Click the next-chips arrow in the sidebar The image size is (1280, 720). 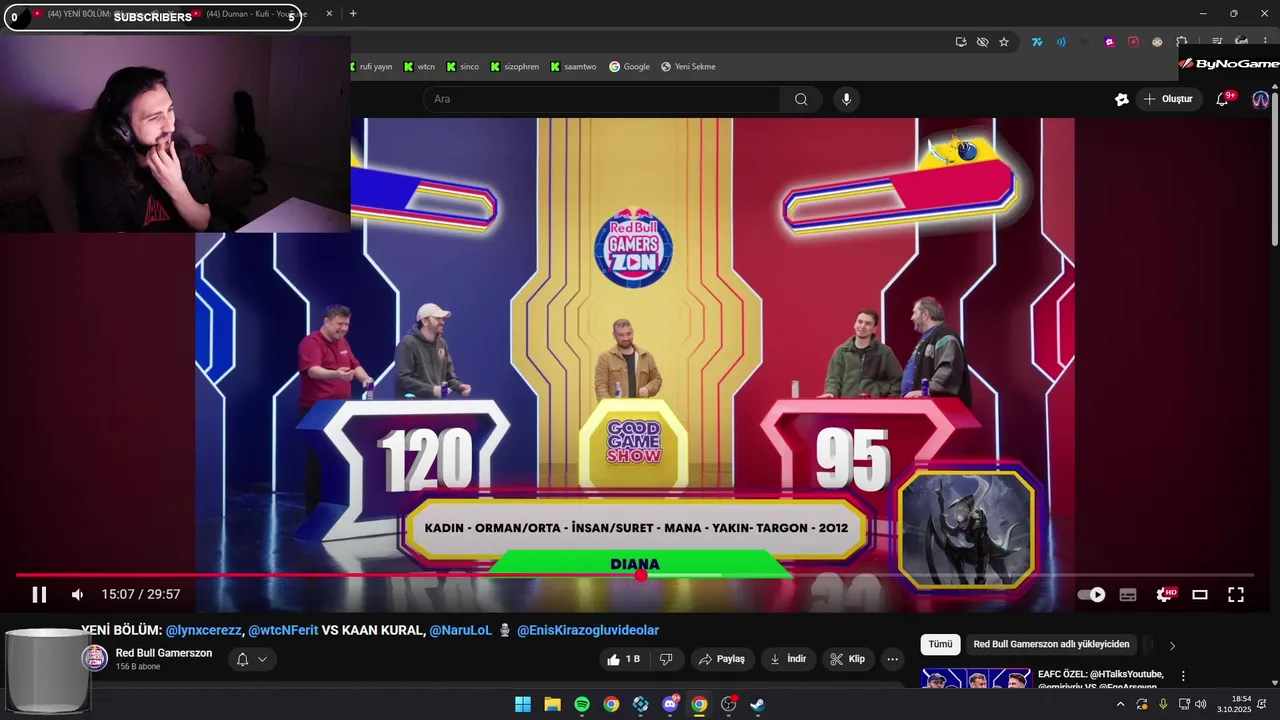tap(1172, 645)
